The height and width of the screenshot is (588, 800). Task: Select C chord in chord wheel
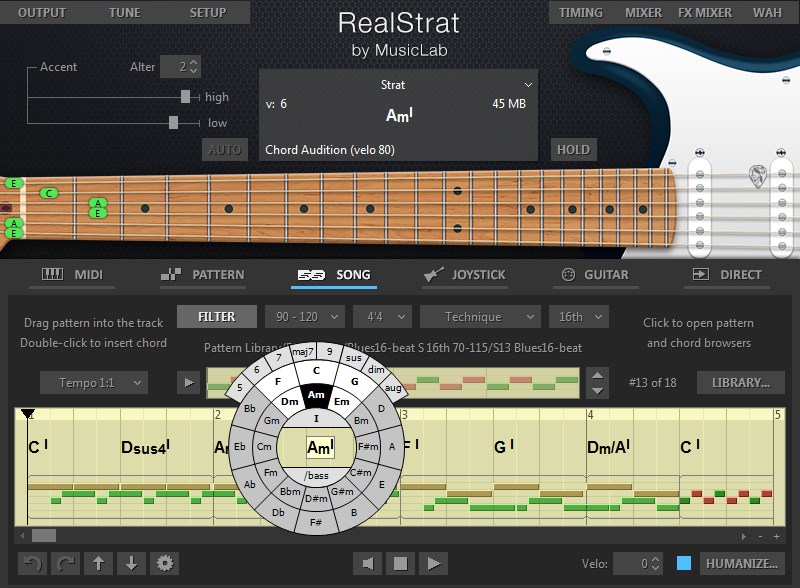[x=316, y=371]
